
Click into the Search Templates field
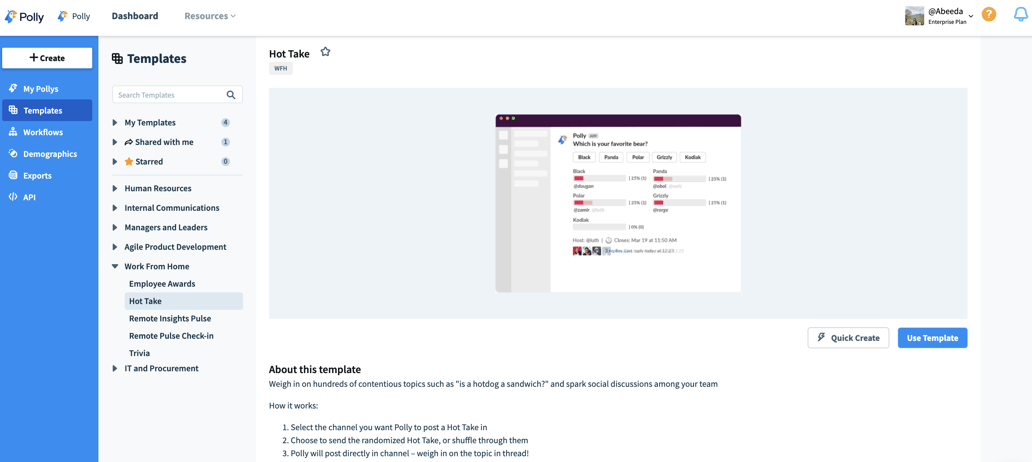(168, 95)
